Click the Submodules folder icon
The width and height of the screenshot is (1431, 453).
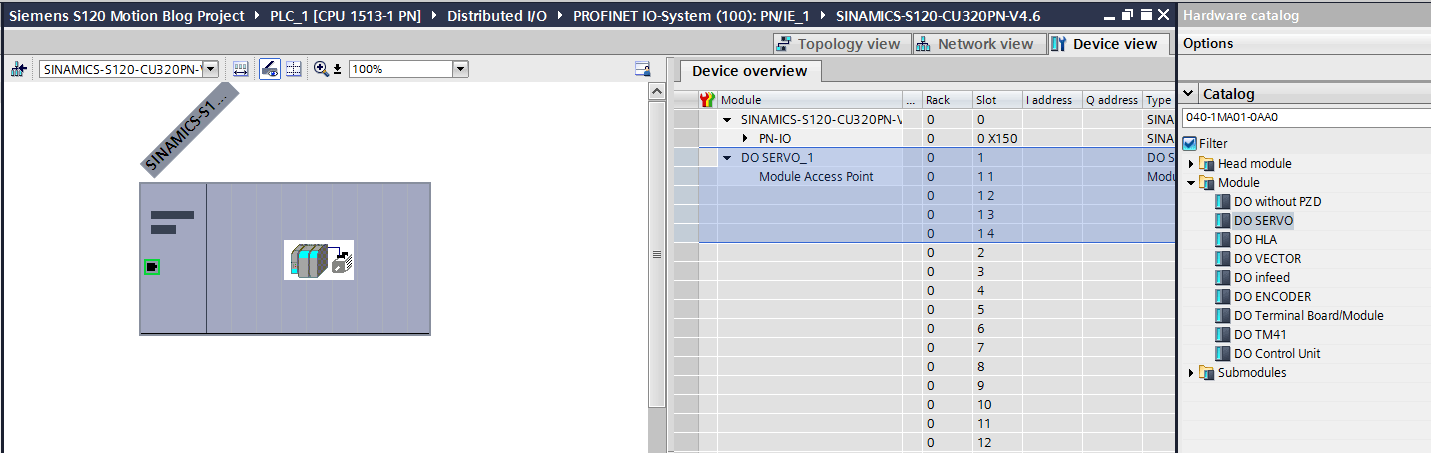[x=1207, y=372]
